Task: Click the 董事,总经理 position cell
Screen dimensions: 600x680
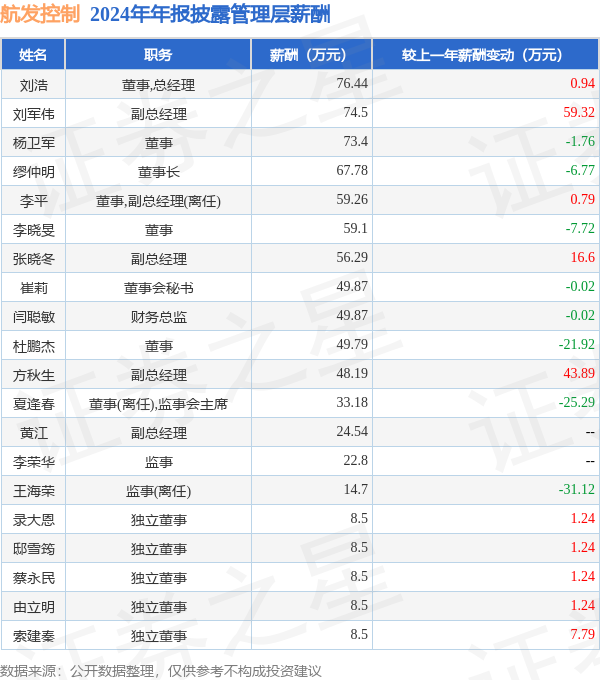Action: click(158, 85)
